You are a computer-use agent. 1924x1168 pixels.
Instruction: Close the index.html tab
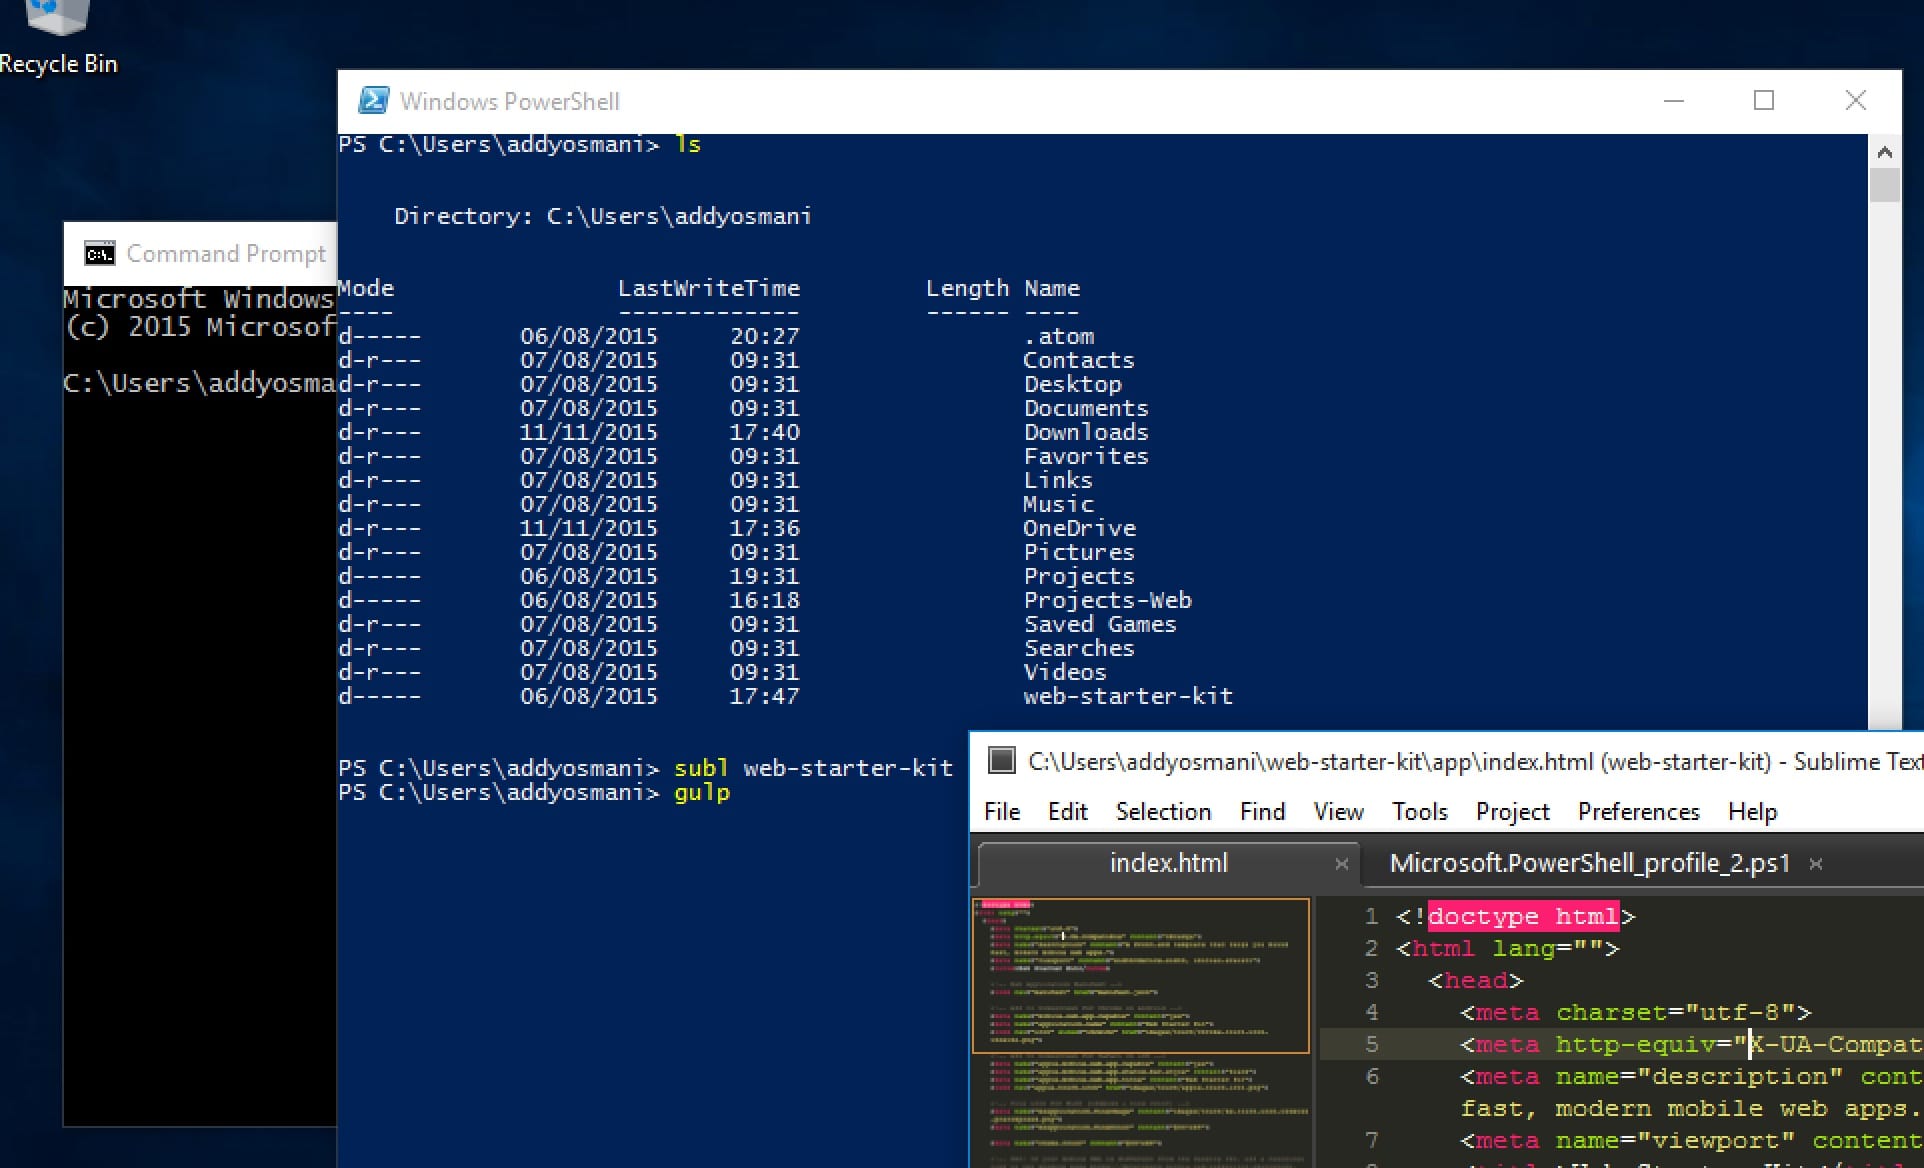click(1341, 864)
